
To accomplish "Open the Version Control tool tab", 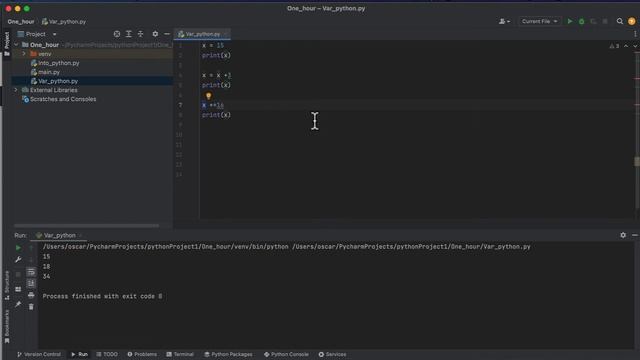I will [x=39, y=354].
